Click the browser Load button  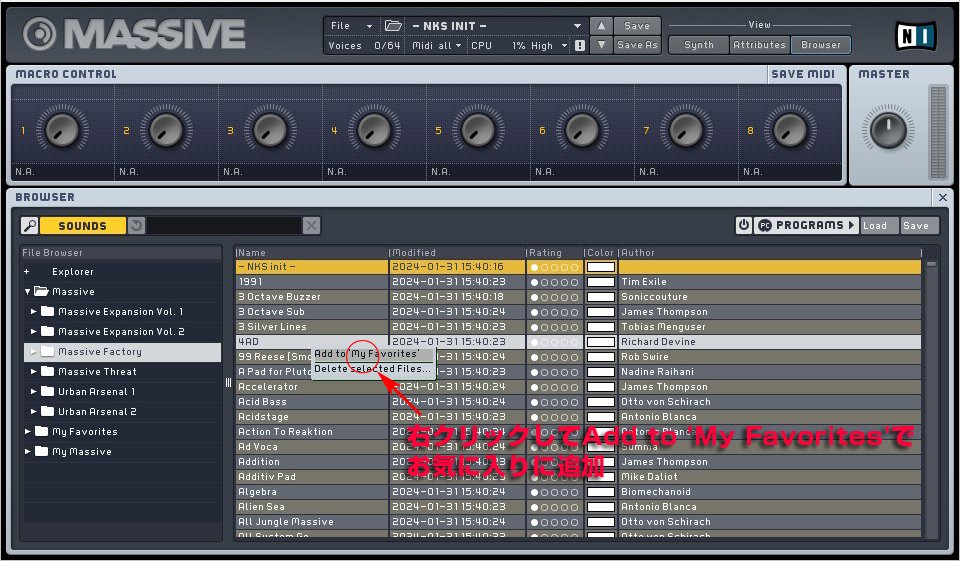878,225
